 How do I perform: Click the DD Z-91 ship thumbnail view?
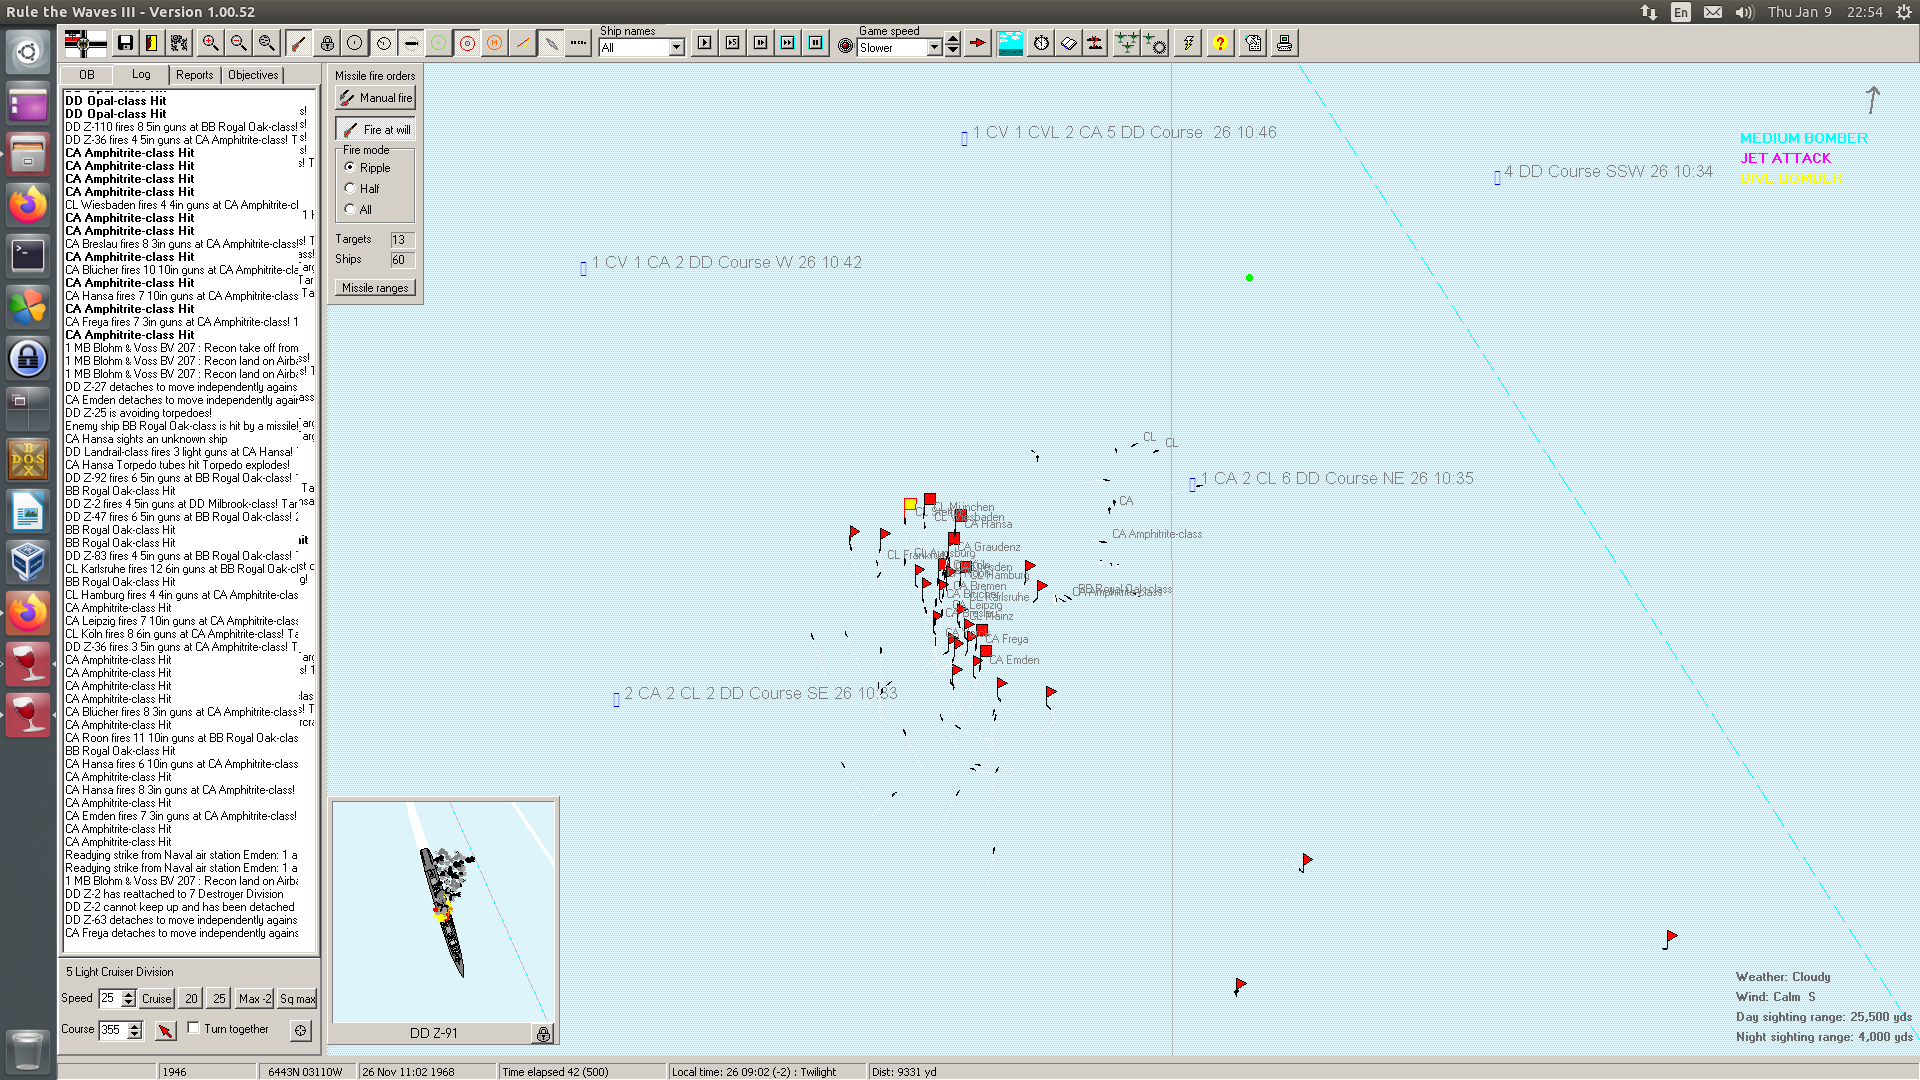click(x=443, y=911)
